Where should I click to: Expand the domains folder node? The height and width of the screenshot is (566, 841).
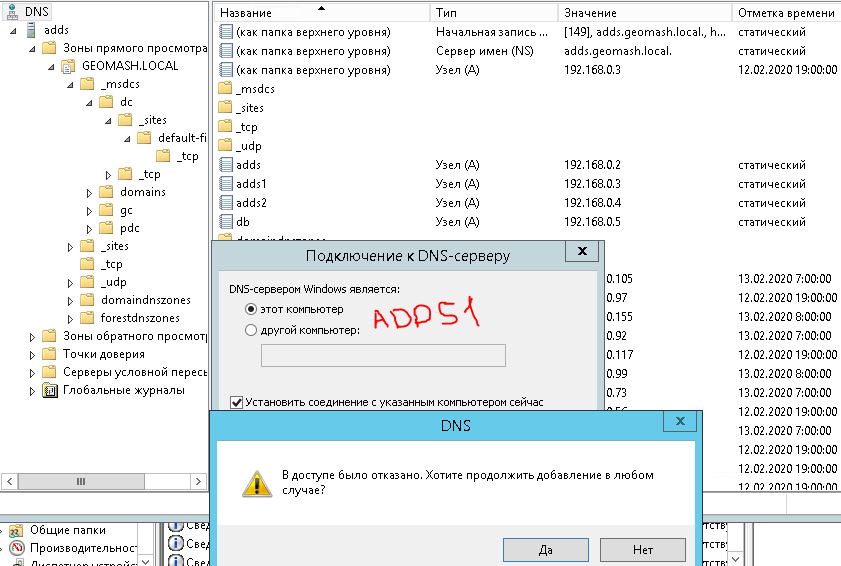coord(89,193)
